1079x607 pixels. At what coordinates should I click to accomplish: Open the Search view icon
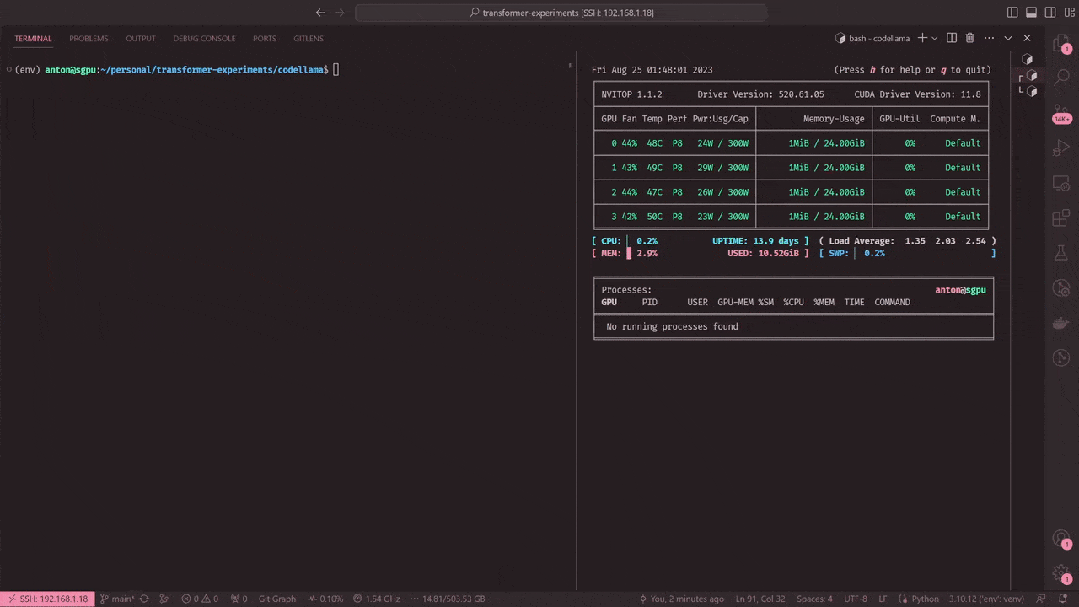1061,78
